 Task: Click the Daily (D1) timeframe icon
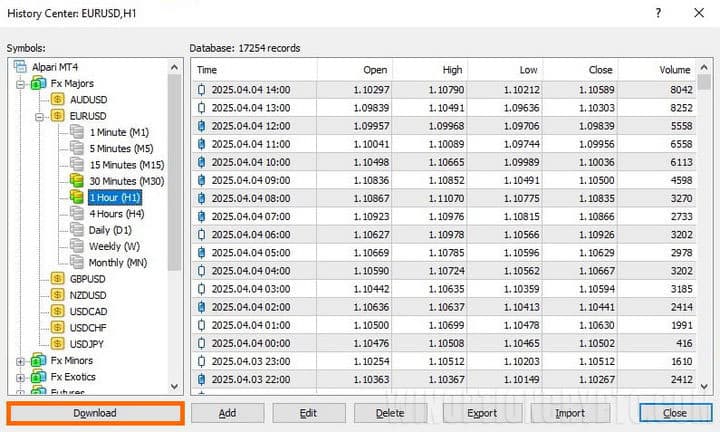click(x=77, y=230)
